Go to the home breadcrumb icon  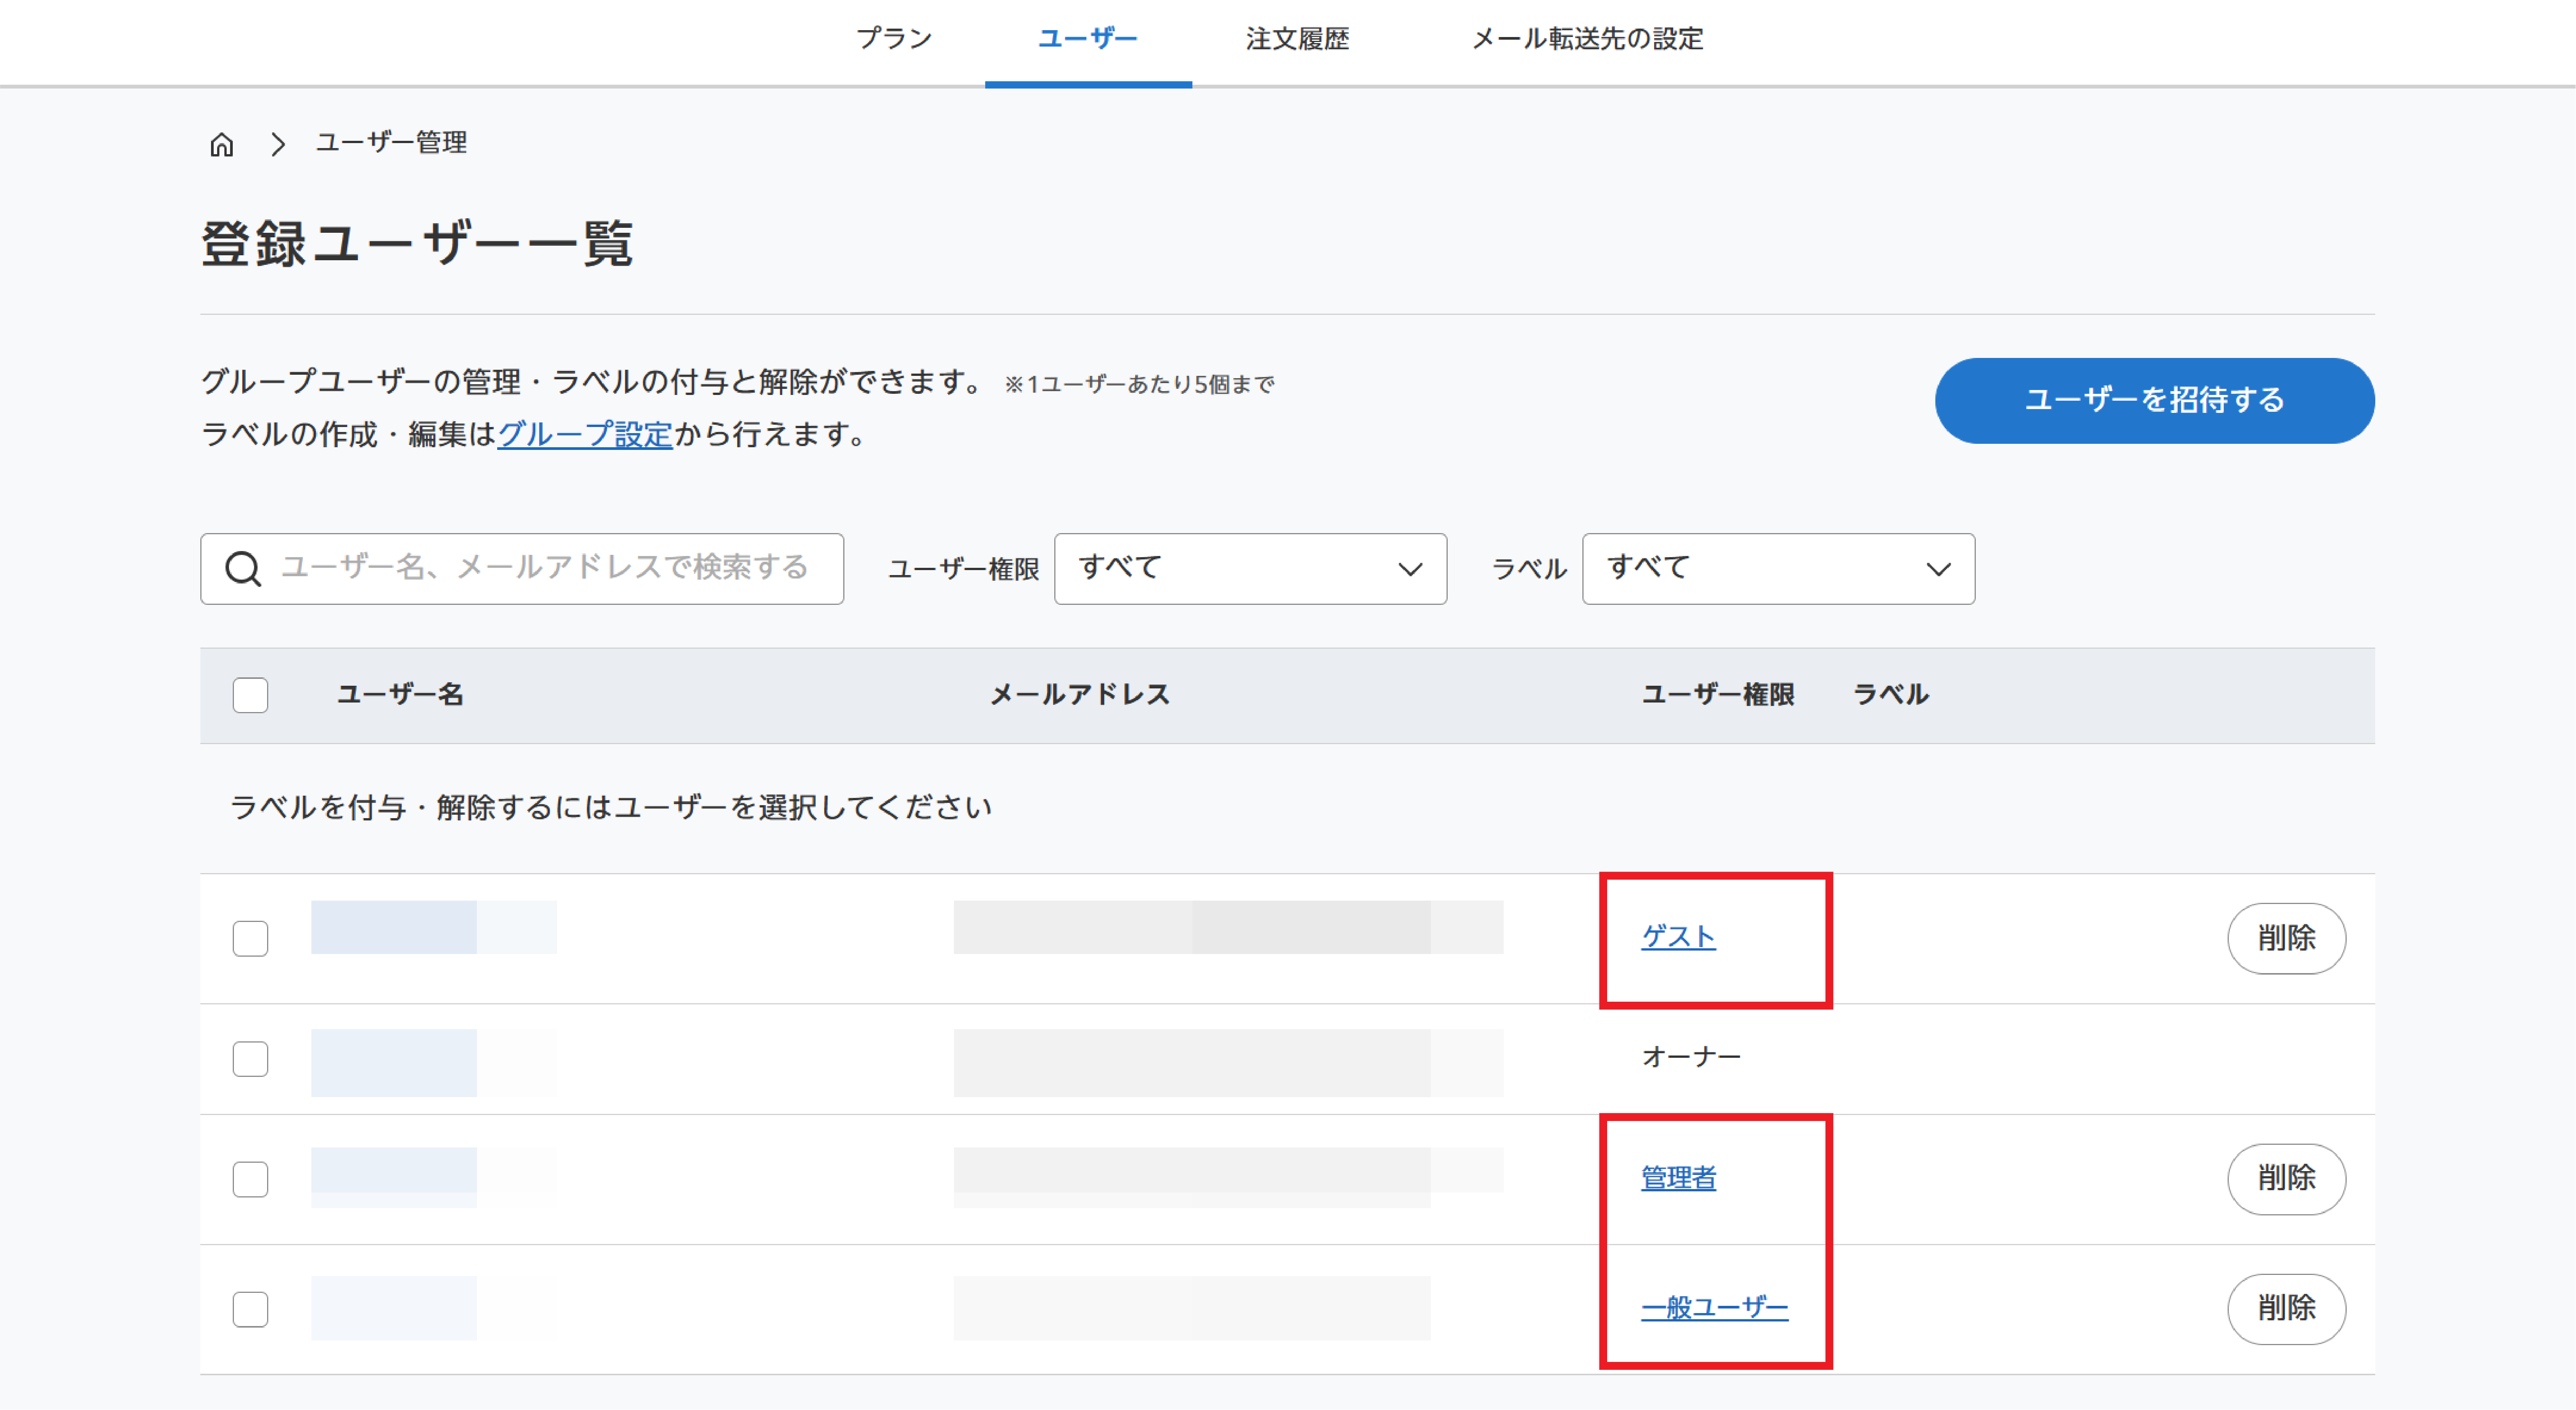pos(222,145)
